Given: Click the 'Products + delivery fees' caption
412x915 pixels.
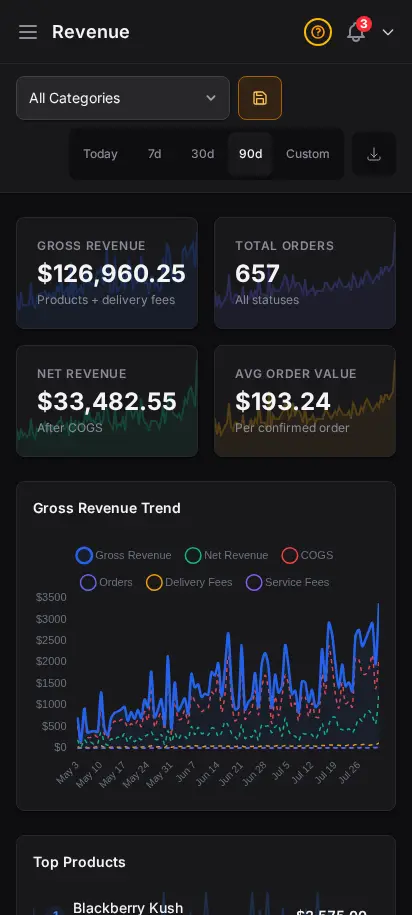Looking at the screenshot, I should (x=106, y=300).
